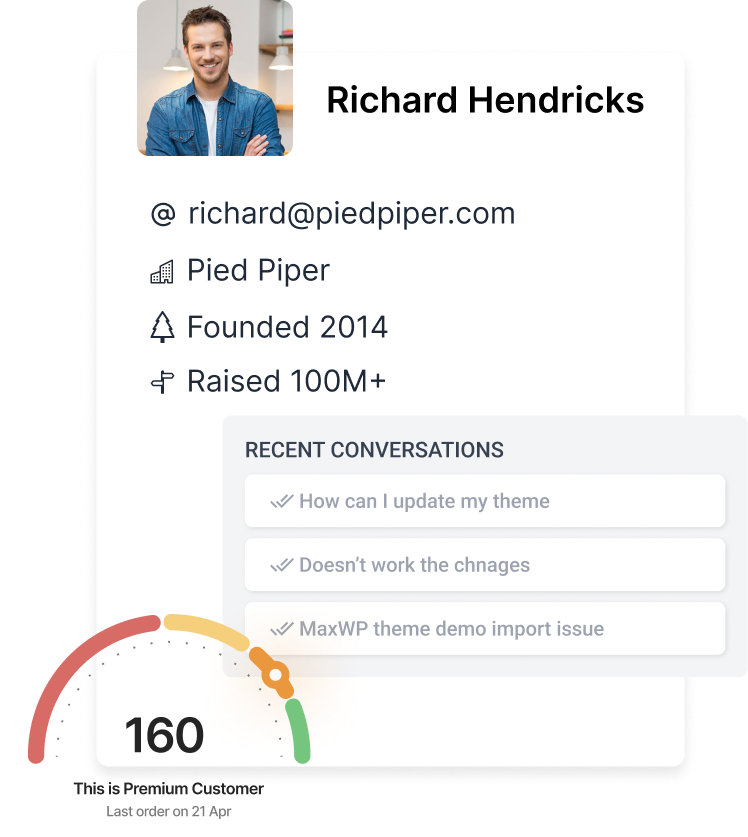Click the building icon beside Pied Piper
This screenshot has width=748, height=837.
(x=162, y=272)
